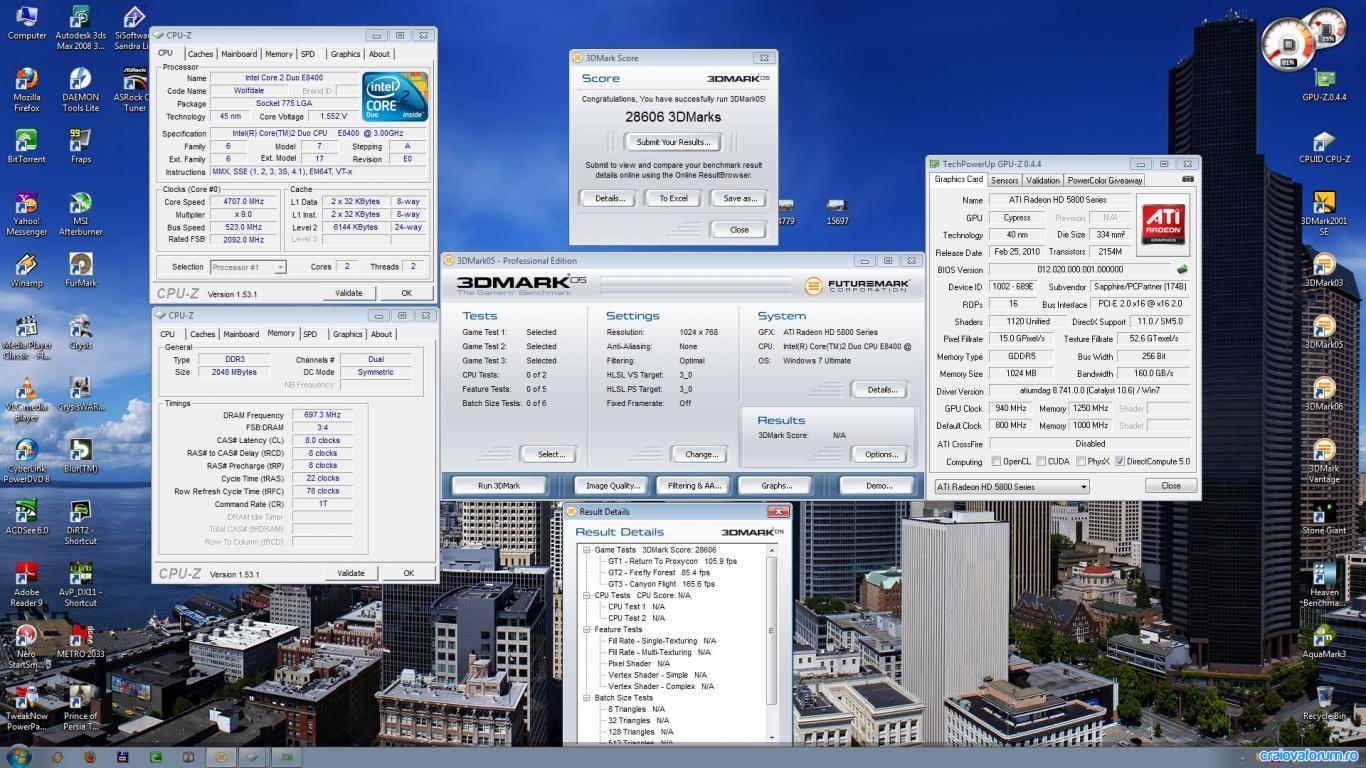The height and width of the screenshot is (768, 1366).
Task: Click Close button in GPU-Z window
Action: 1170,485
